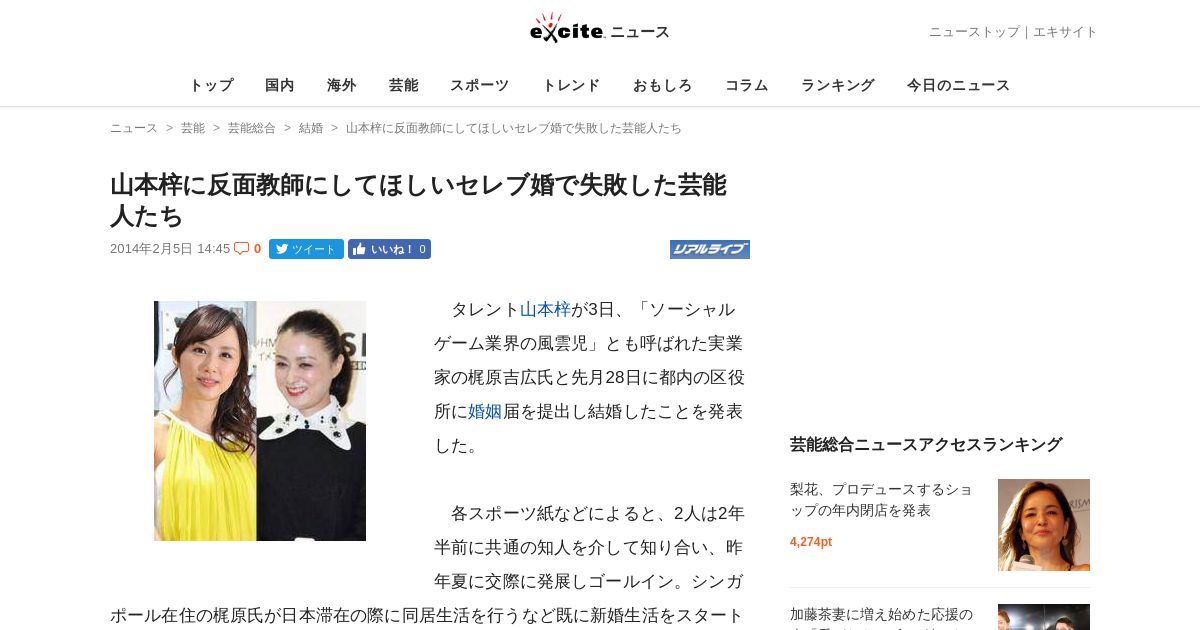Click the ニュース breadcrumb link
The width and height of the screenshot is (1200, 630).
[134, 128]
